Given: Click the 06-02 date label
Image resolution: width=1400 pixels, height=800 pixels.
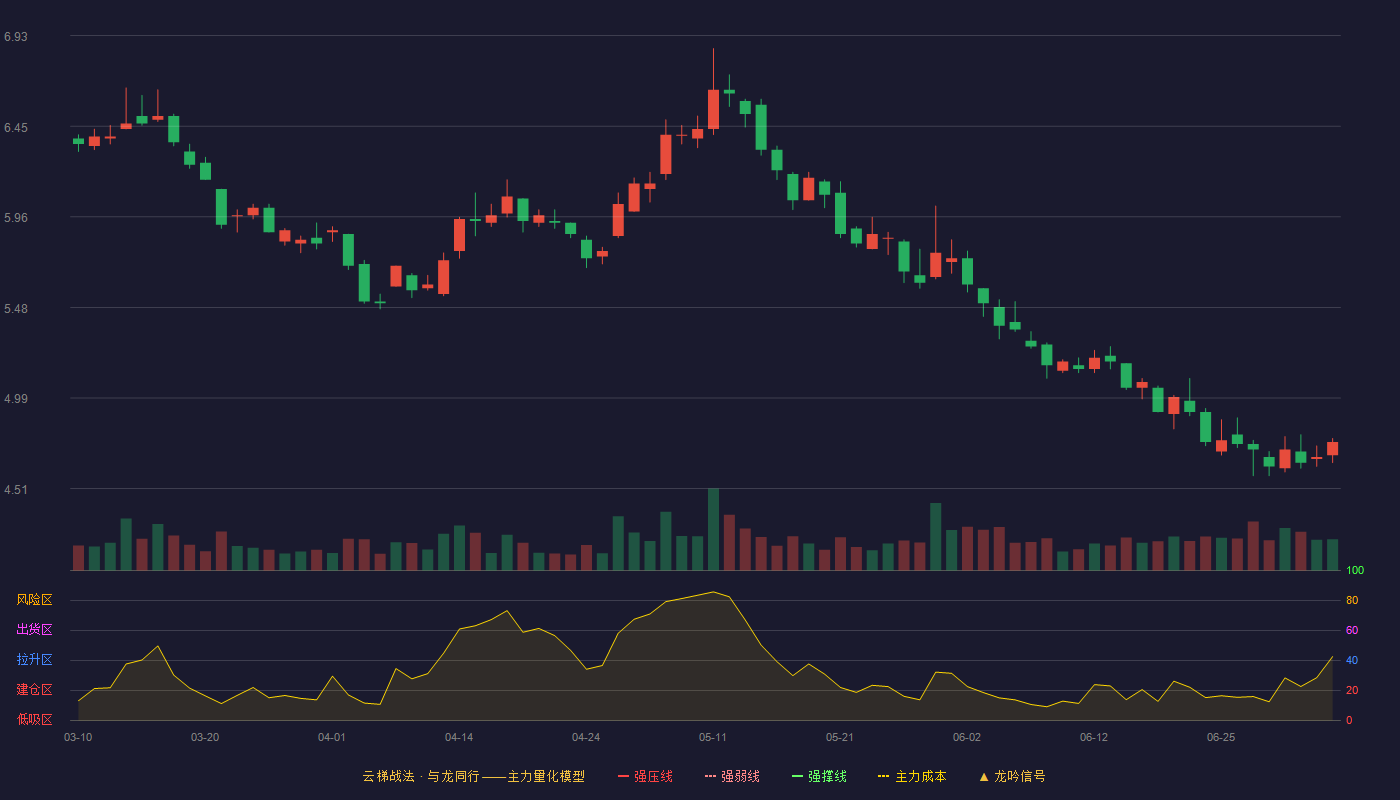Looking at the screenshot, I should point(967,737).
